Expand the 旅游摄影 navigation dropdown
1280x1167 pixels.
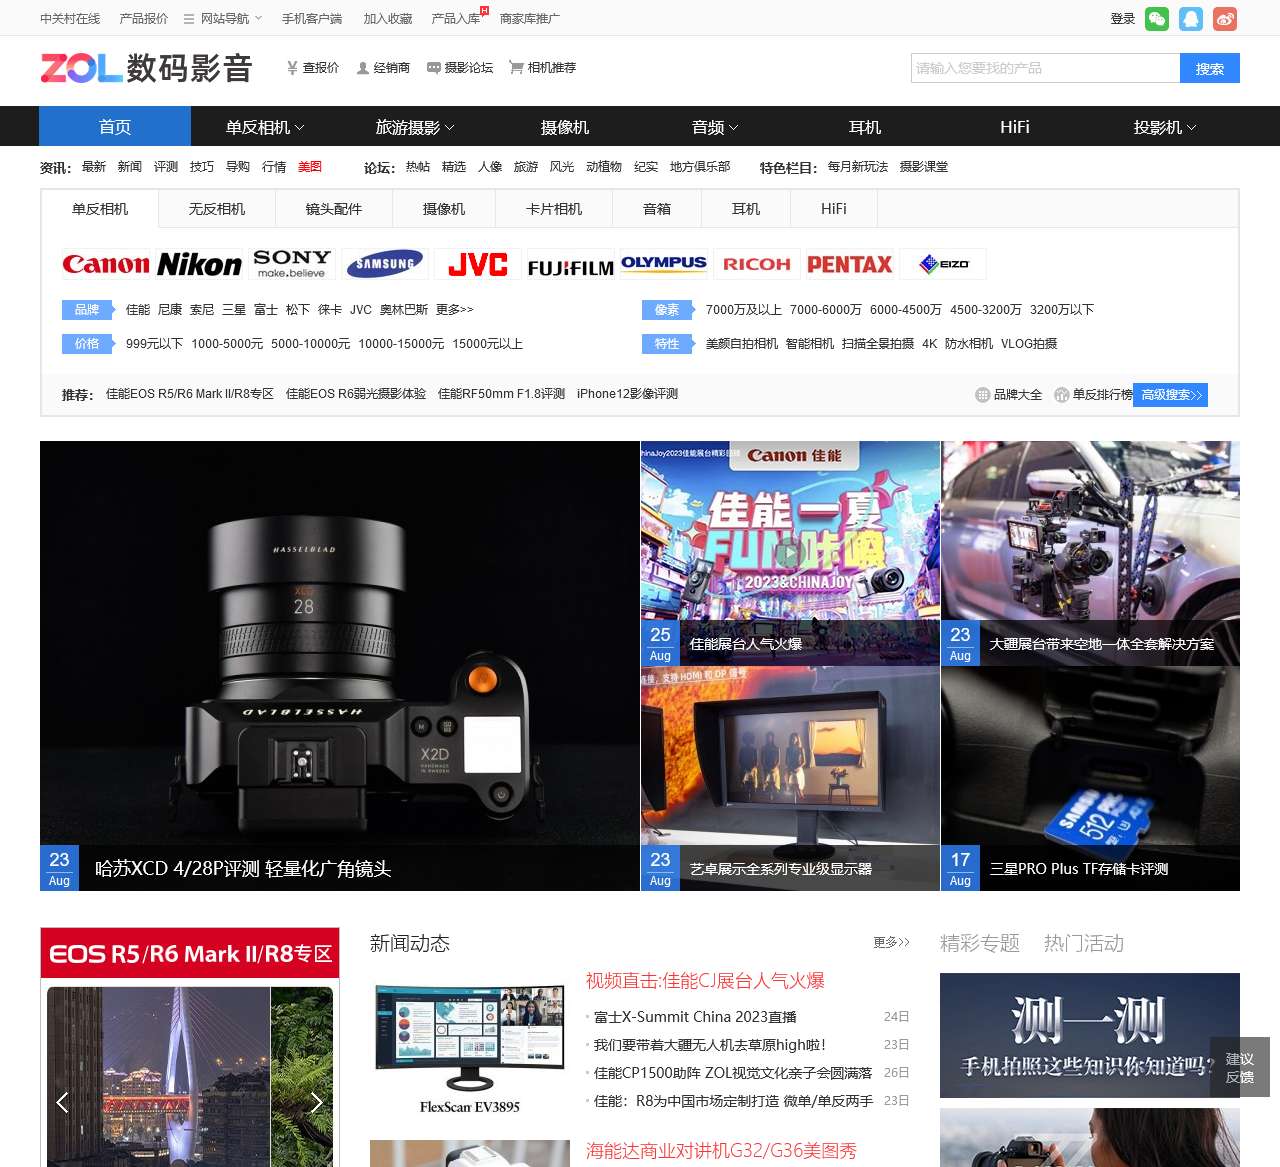point(415,127)
